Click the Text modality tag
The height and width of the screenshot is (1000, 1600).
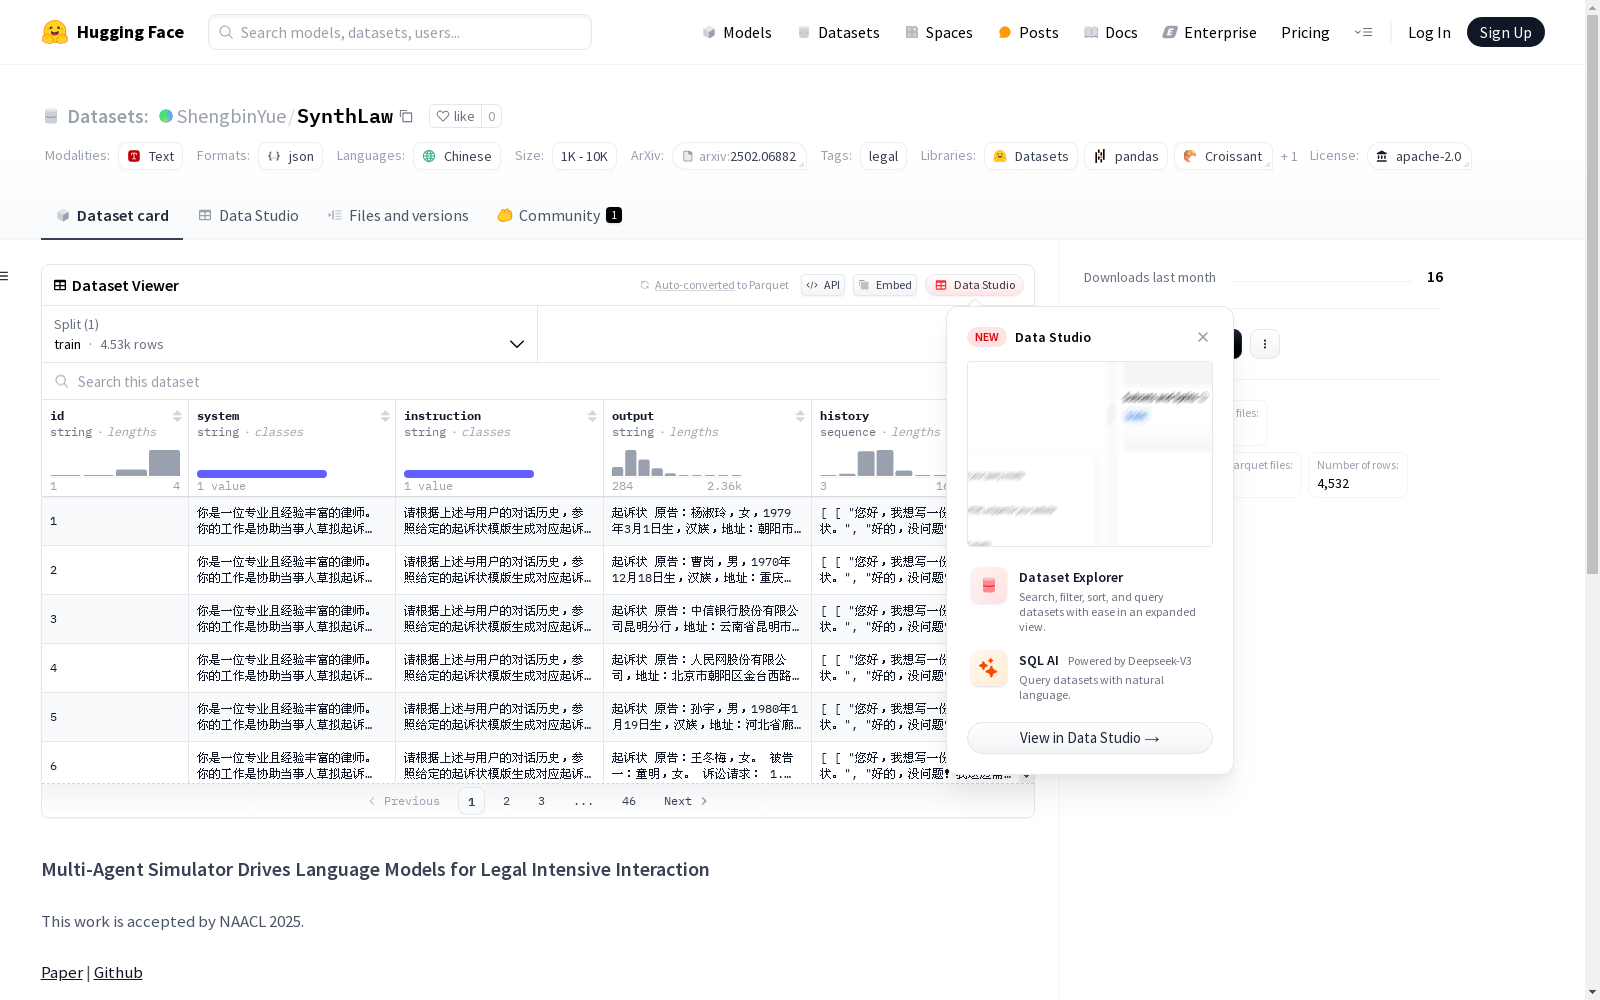[151, 156]
